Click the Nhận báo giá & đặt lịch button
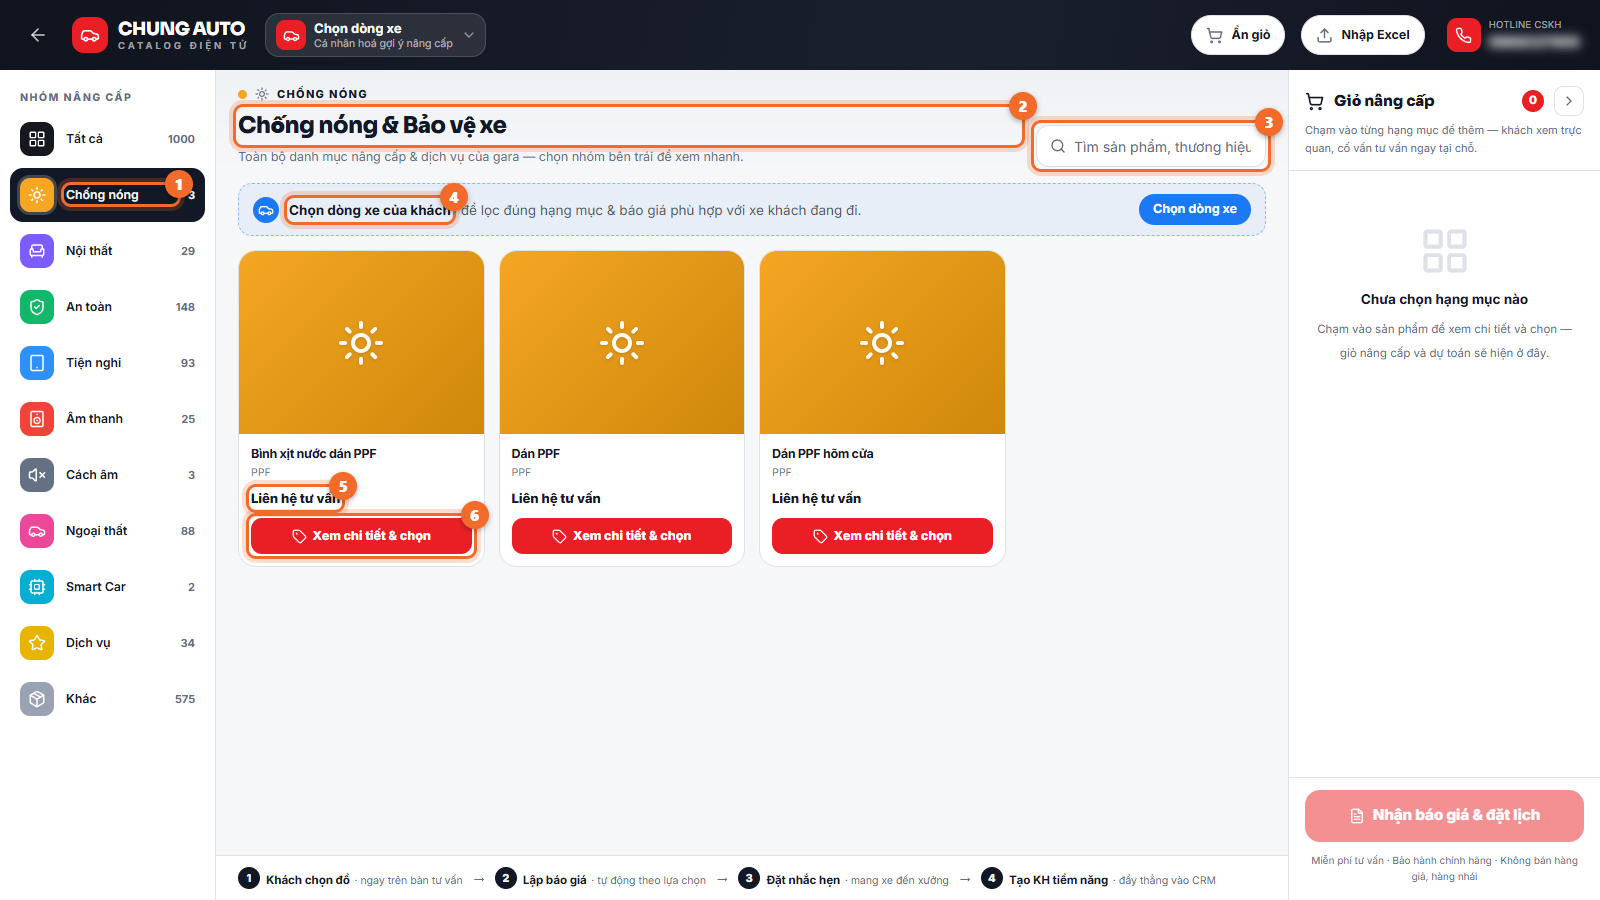Screen dimensions: 1600x900 click(1444, 816)
